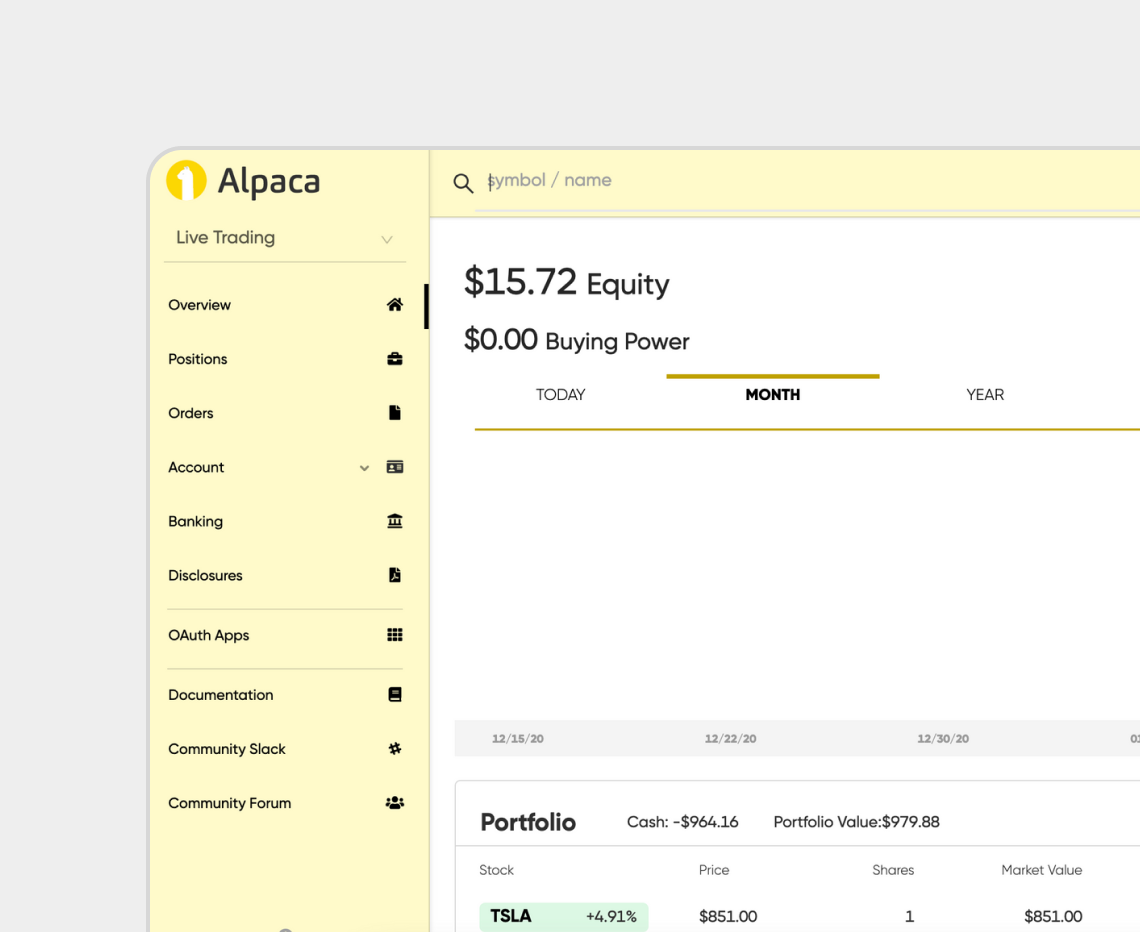Go to the Positions page link
Image resolution: width=1140 pixels, height=932 pixels.
(x=198, y=359)
